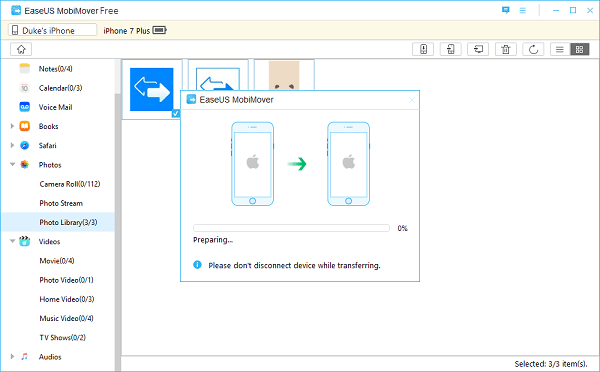Switch to grid thumbnail view
The image size is (600, 372).
[579, 49]
